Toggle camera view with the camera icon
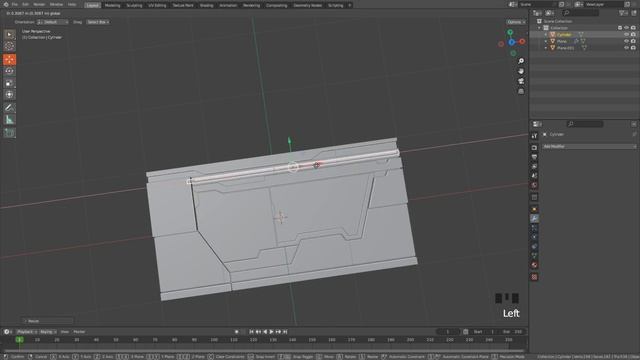Image resolution: width=640 pixels, height=360 pixels. pyautogui.click(x=521, y=81)
